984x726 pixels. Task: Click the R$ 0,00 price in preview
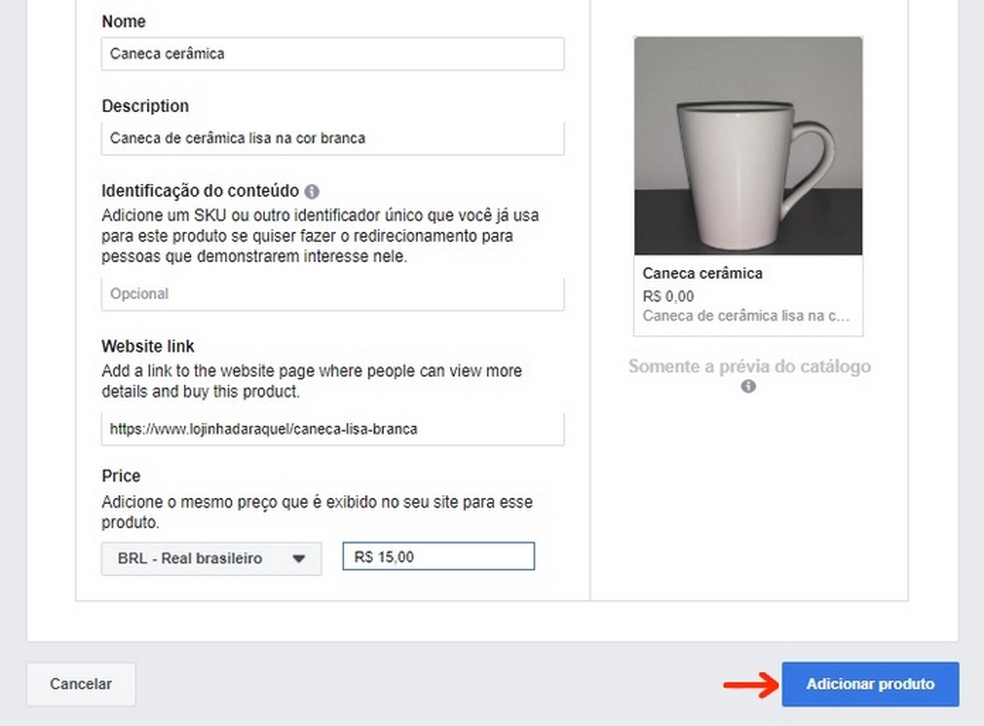tap(668, 296)
